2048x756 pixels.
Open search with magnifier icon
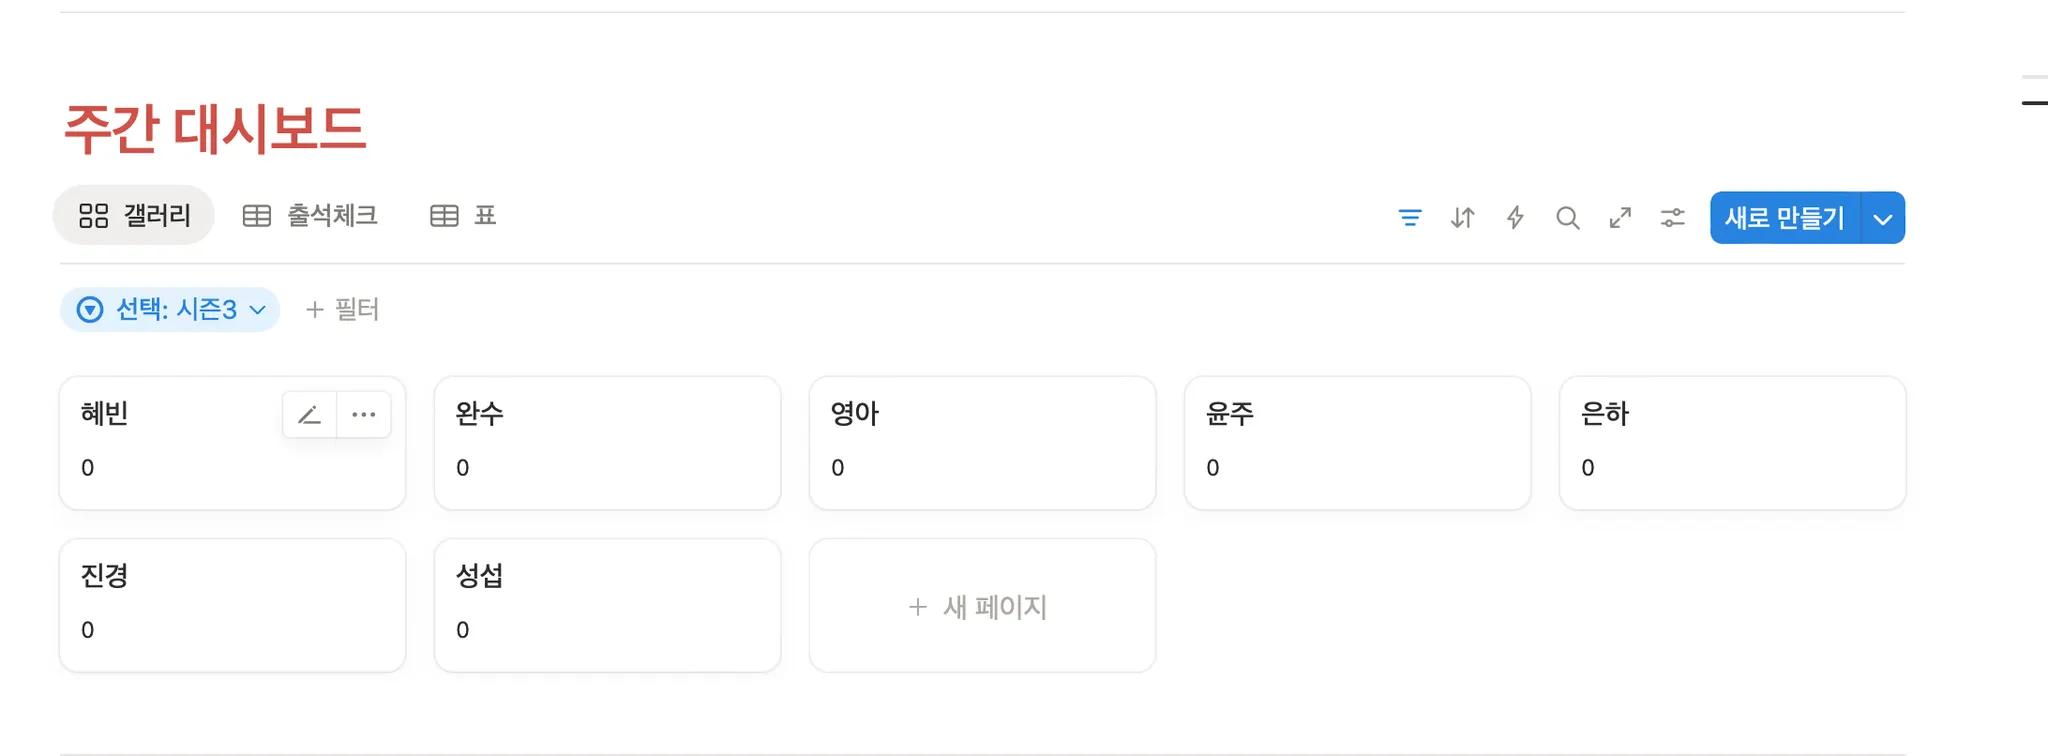coord(1568,217)
